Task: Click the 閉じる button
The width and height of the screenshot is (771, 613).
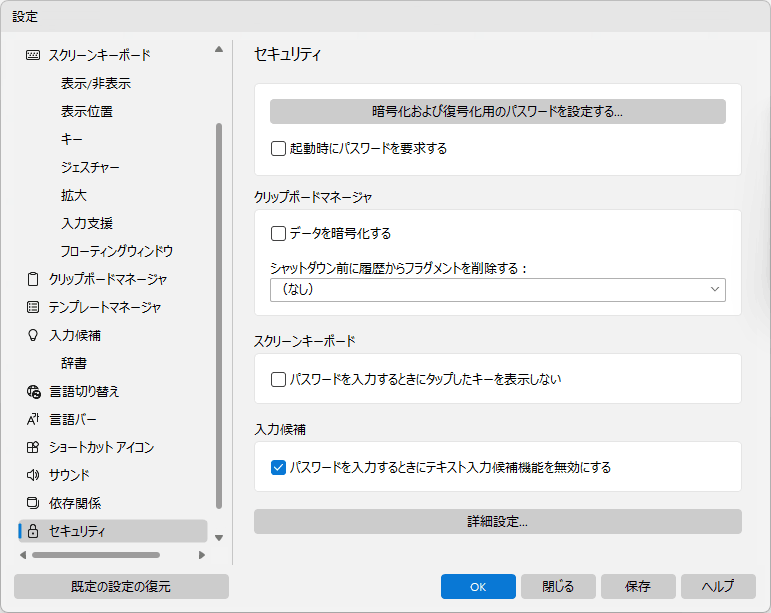Action: [x=558, y=586]
